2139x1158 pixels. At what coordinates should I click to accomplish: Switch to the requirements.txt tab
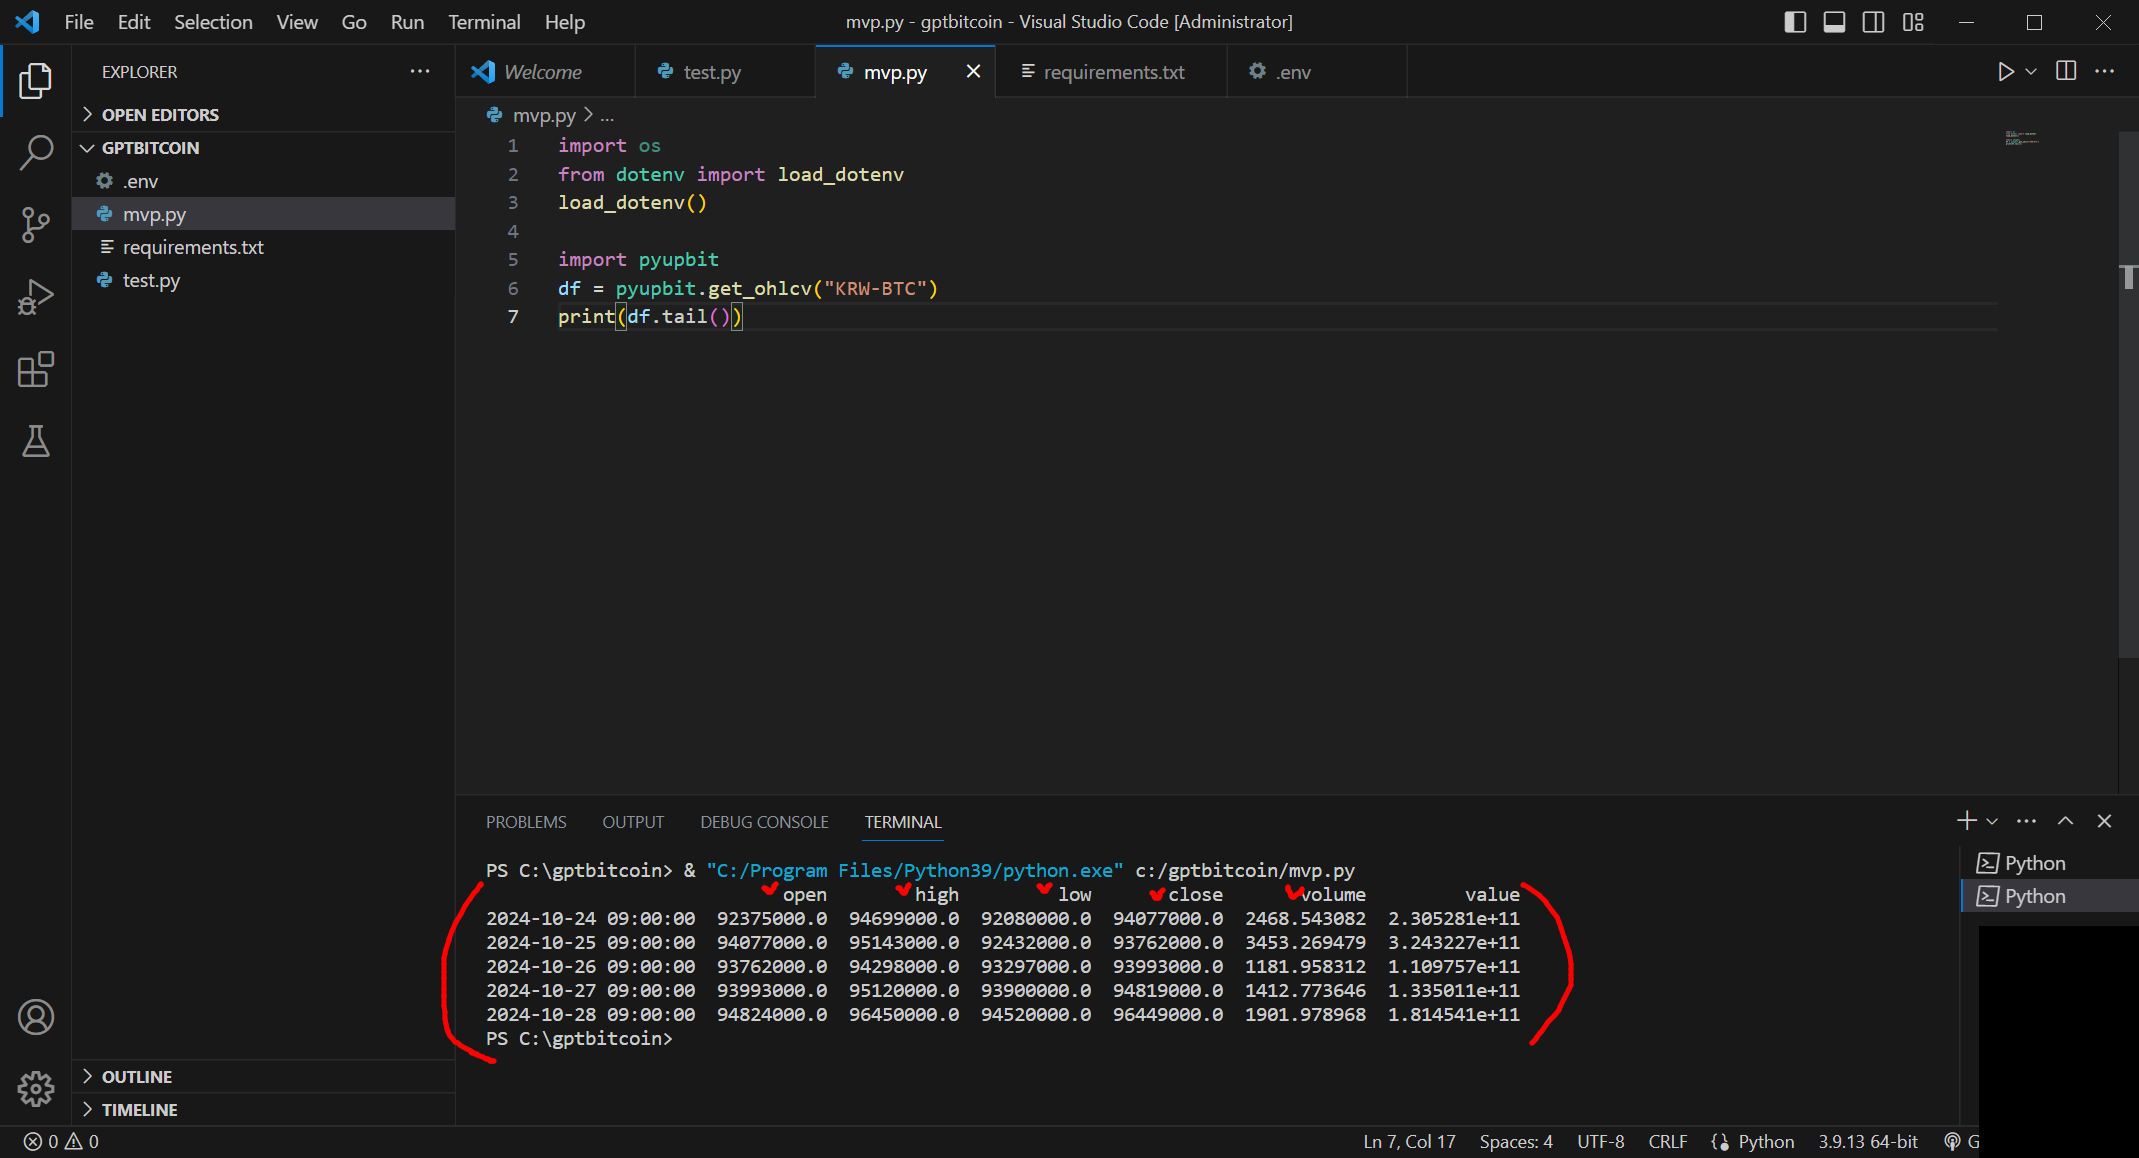[x=1113, y=72]
